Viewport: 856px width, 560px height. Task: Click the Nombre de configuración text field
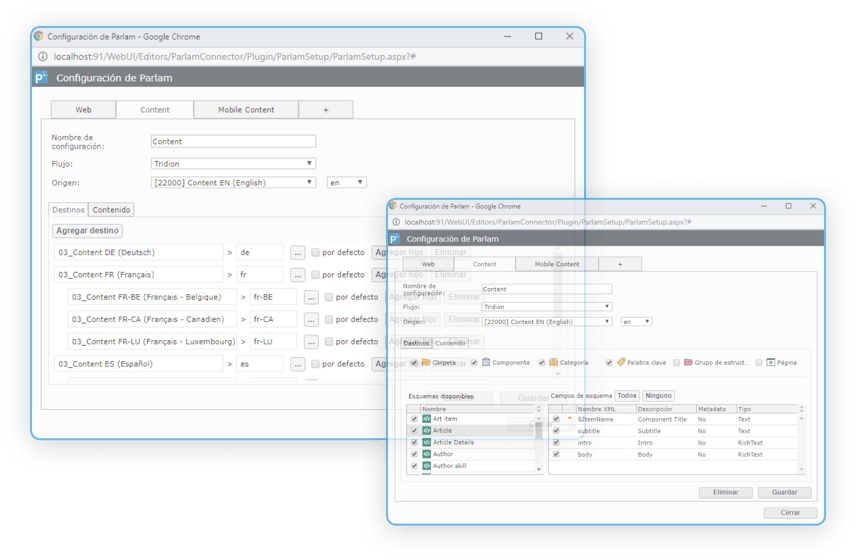[x=233, y=142]
